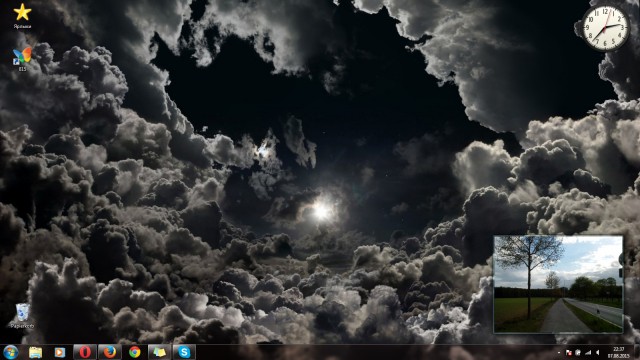
Task: Launch Google Chrome from the taskbar
Action: tap(134, 352)
